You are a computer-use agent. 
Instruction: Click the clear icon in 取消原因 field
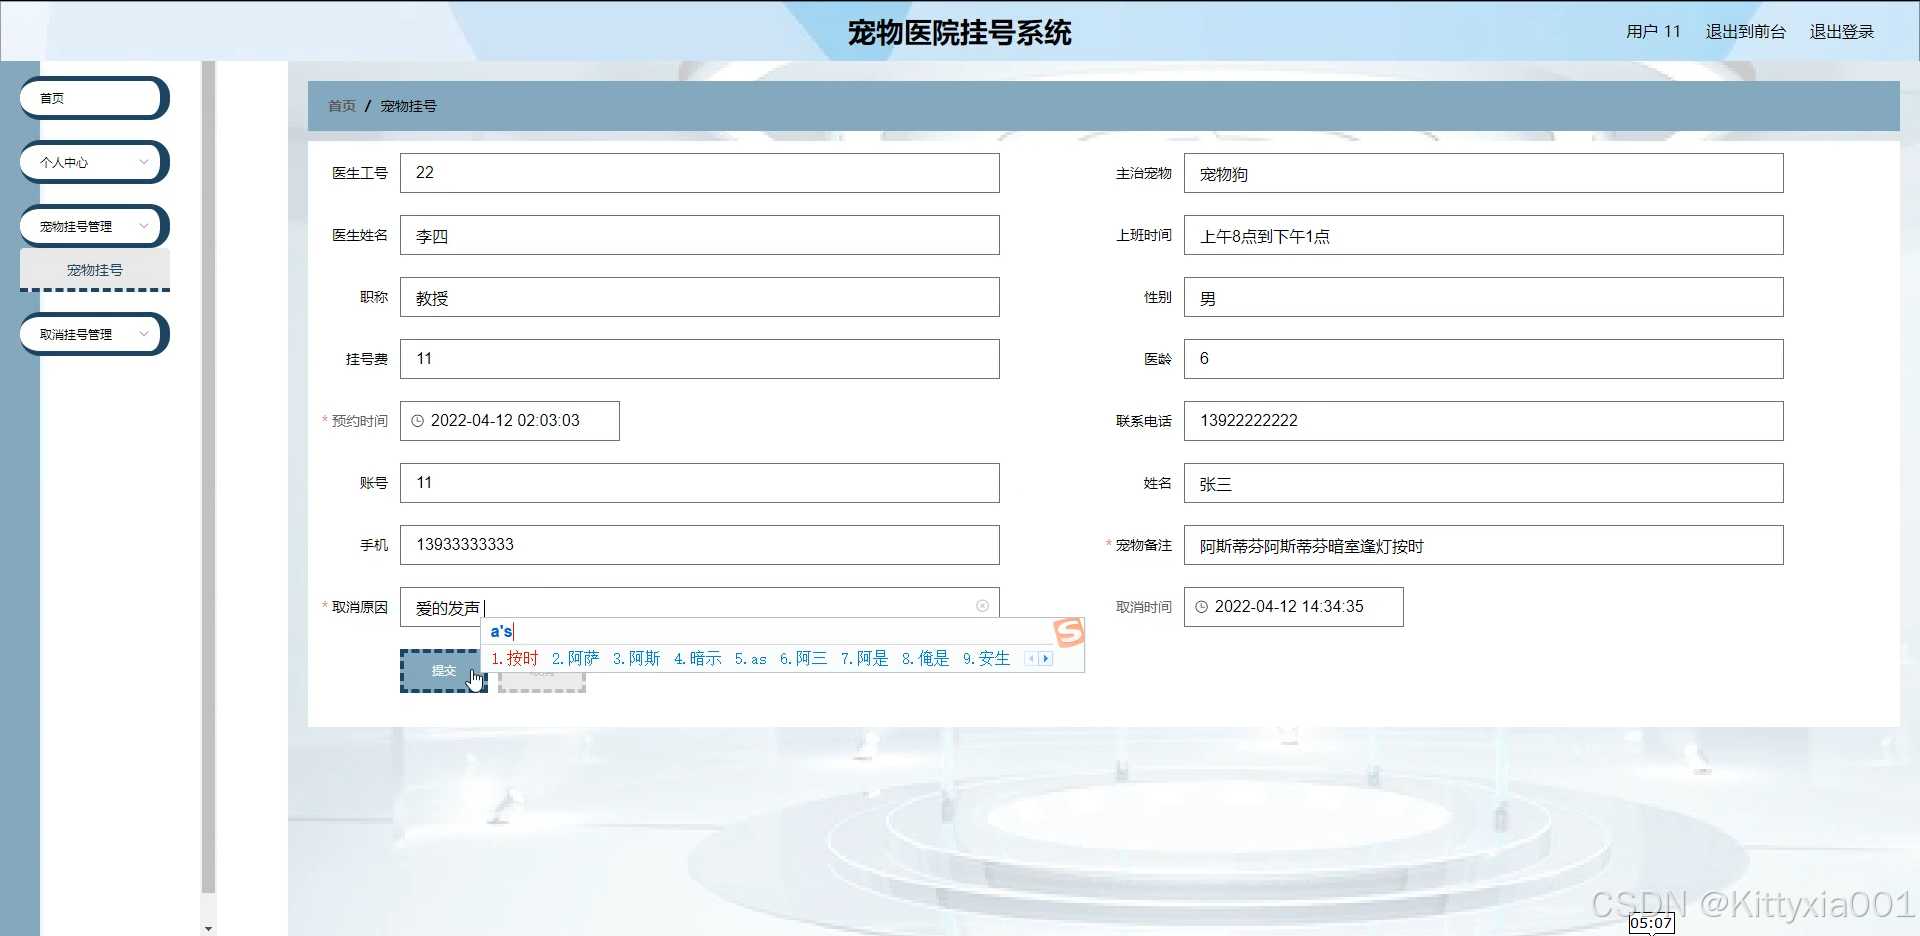coord(982,606)
